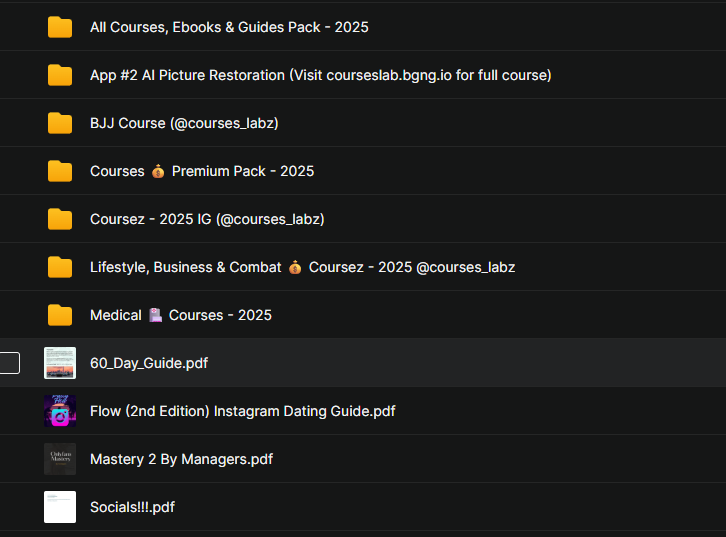Select the Mastery 2 By Managers thumbnail
Image resolution: width=726 pixels, height=537 pixels.
click(60, 459)
